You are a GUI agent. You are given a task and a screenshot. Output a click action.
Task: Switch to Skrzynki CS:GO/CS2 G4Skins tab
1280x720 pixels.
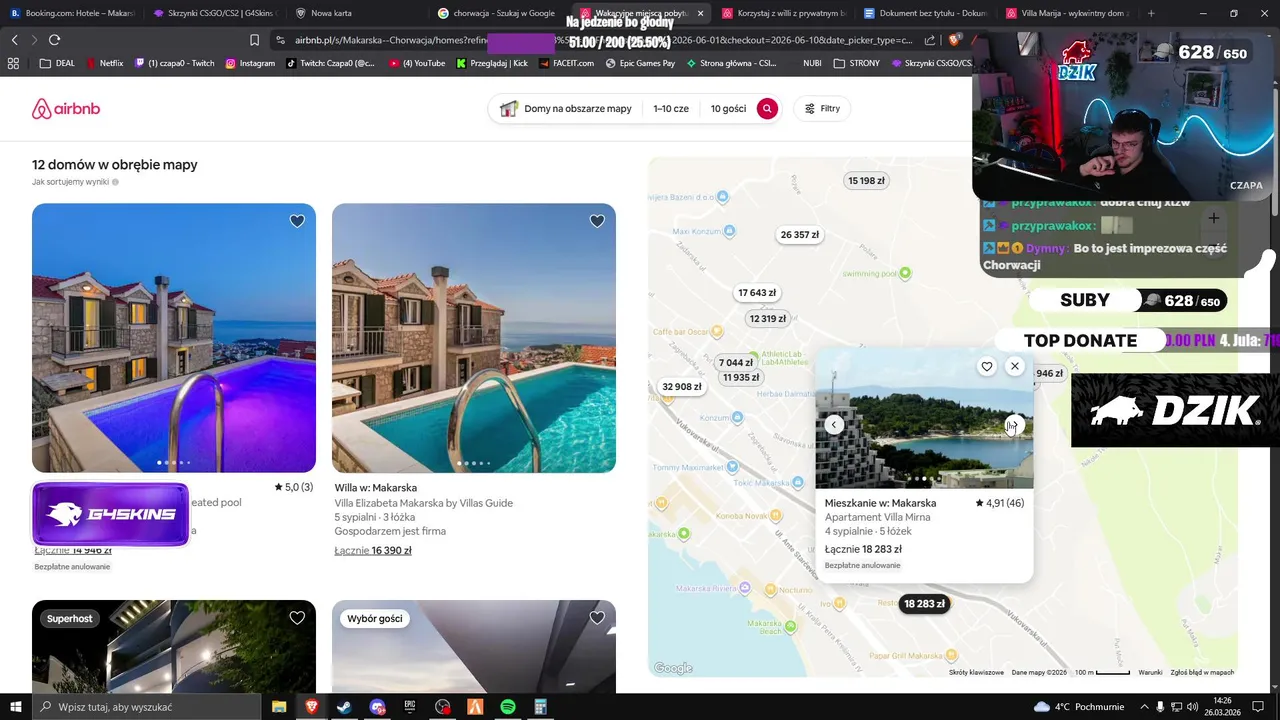tap(214, 13)
